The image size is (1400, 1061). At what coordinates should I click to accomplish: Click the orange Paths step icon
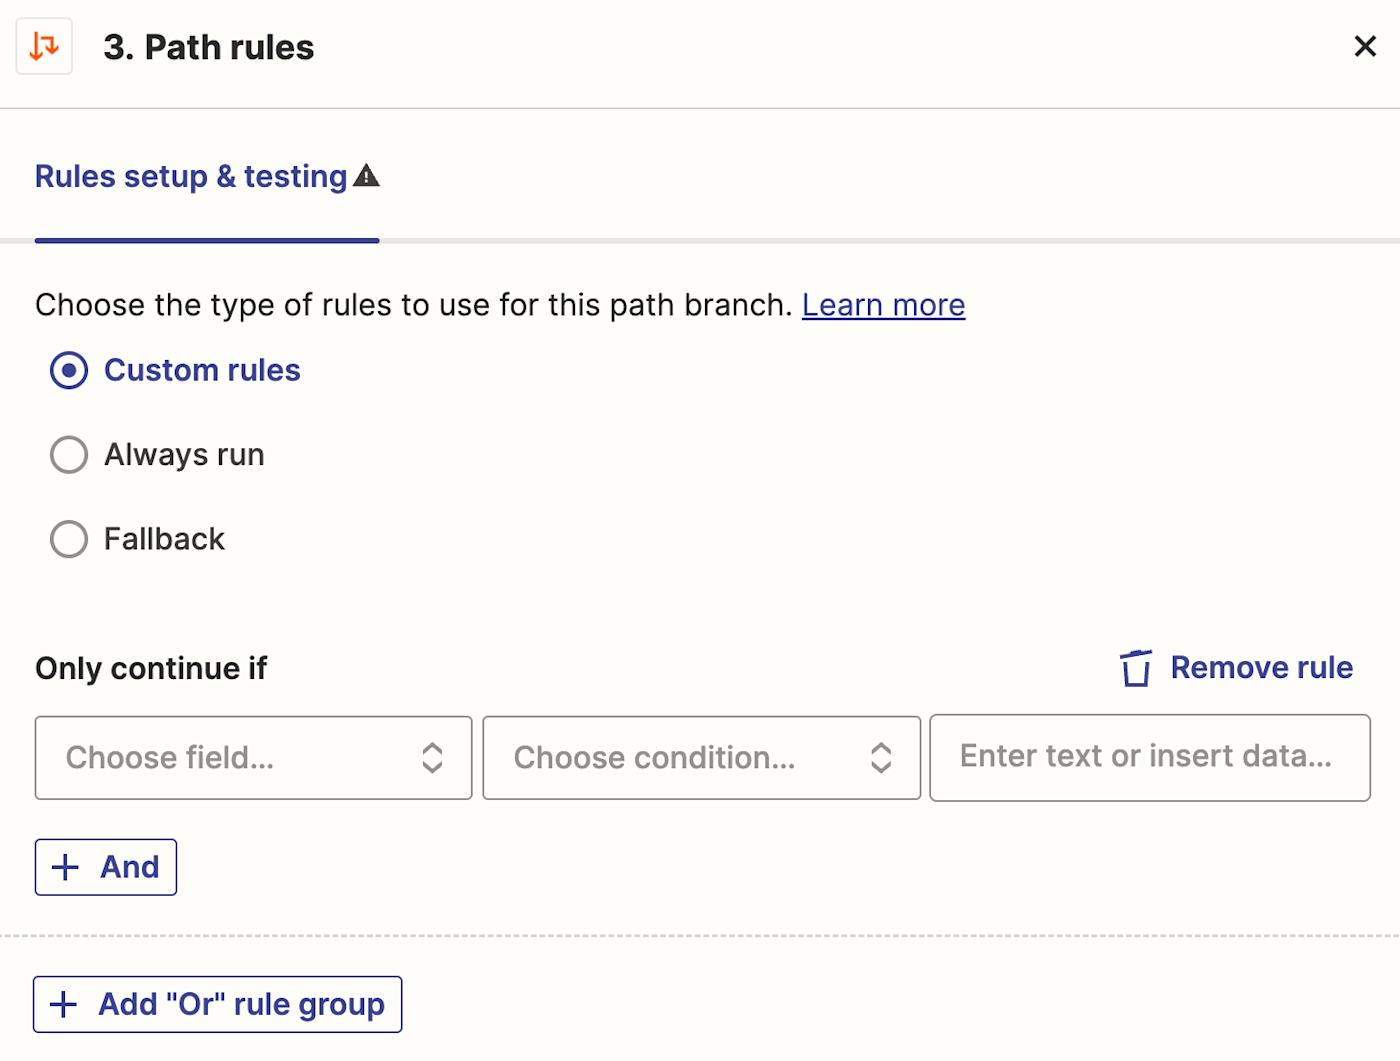(44, 46)
